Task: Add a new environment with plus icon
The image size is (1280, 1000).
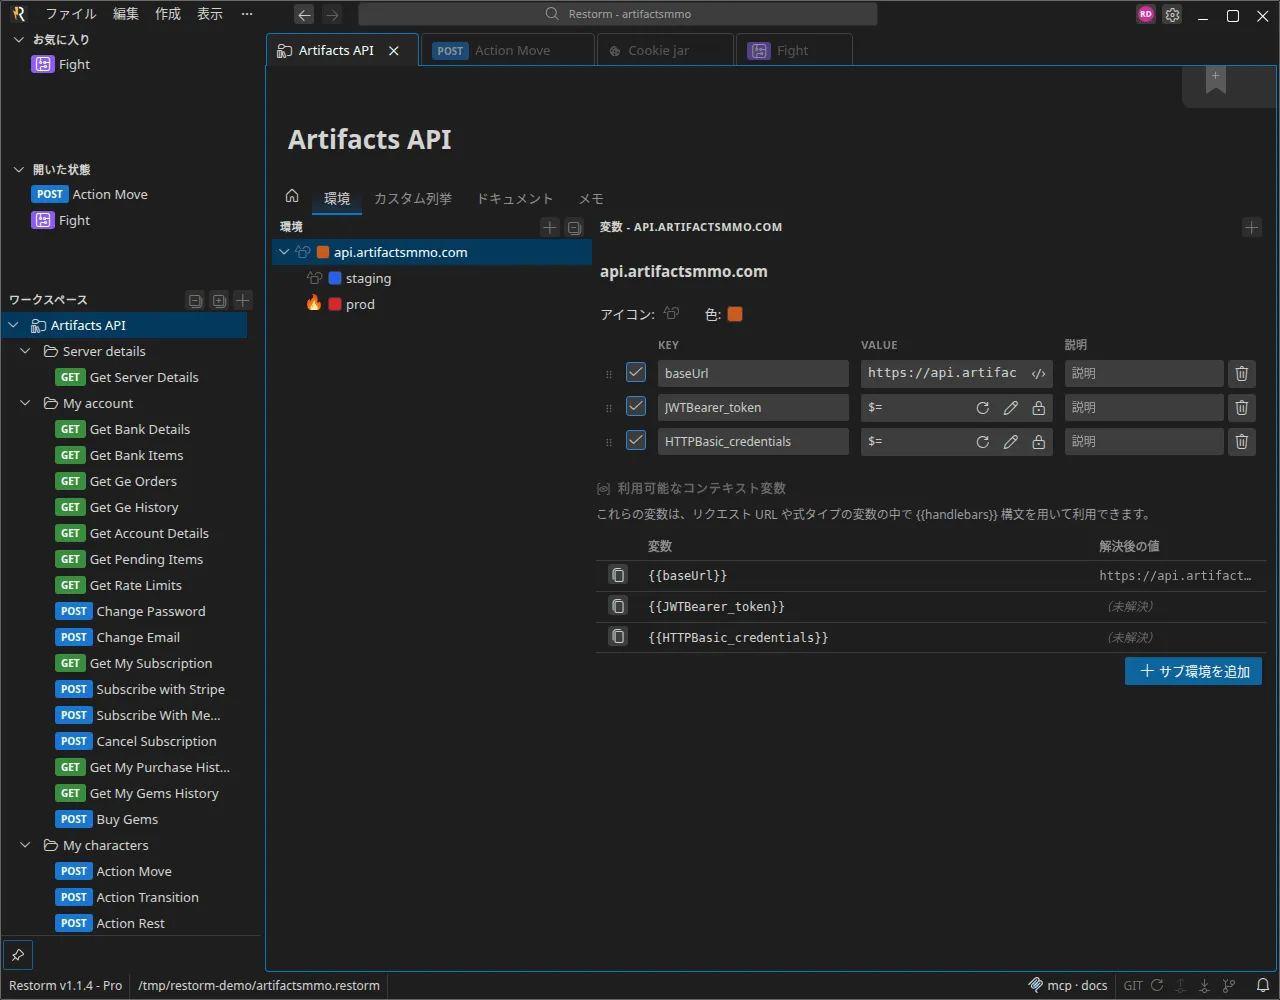Action: 549,227
